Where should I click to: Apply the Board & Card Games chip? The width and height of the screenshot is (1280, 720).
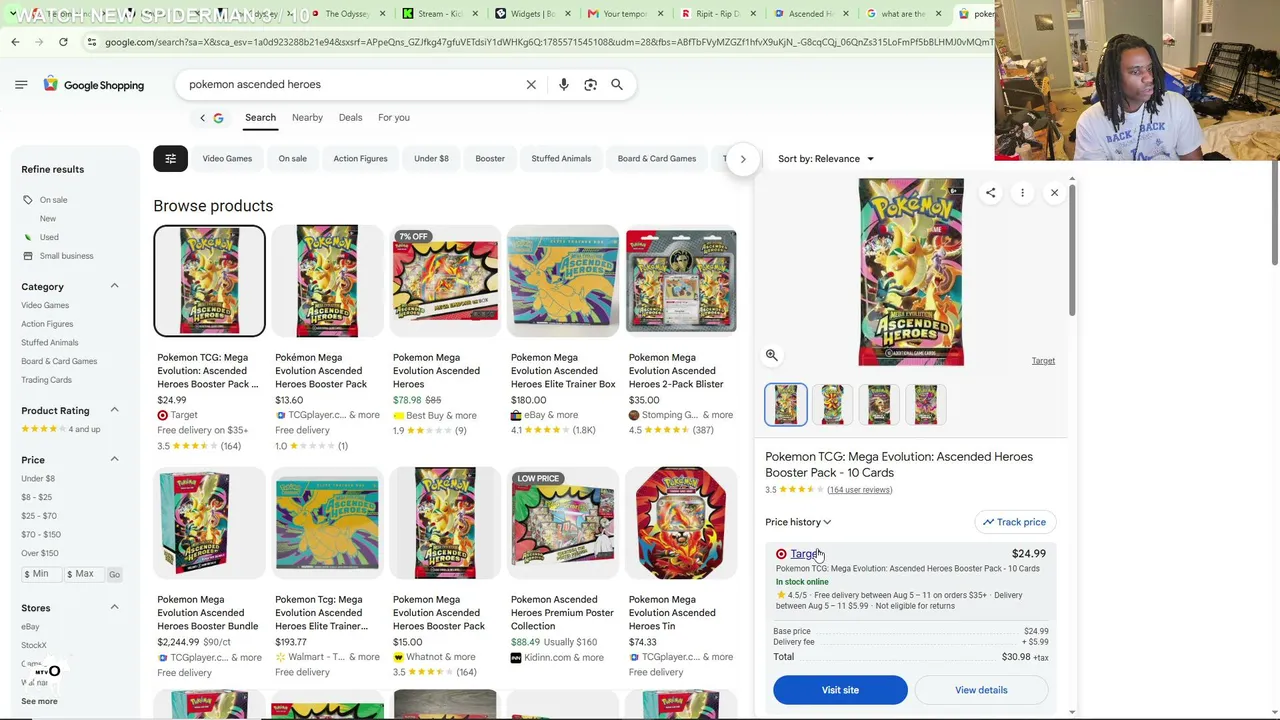pos(656,159)
